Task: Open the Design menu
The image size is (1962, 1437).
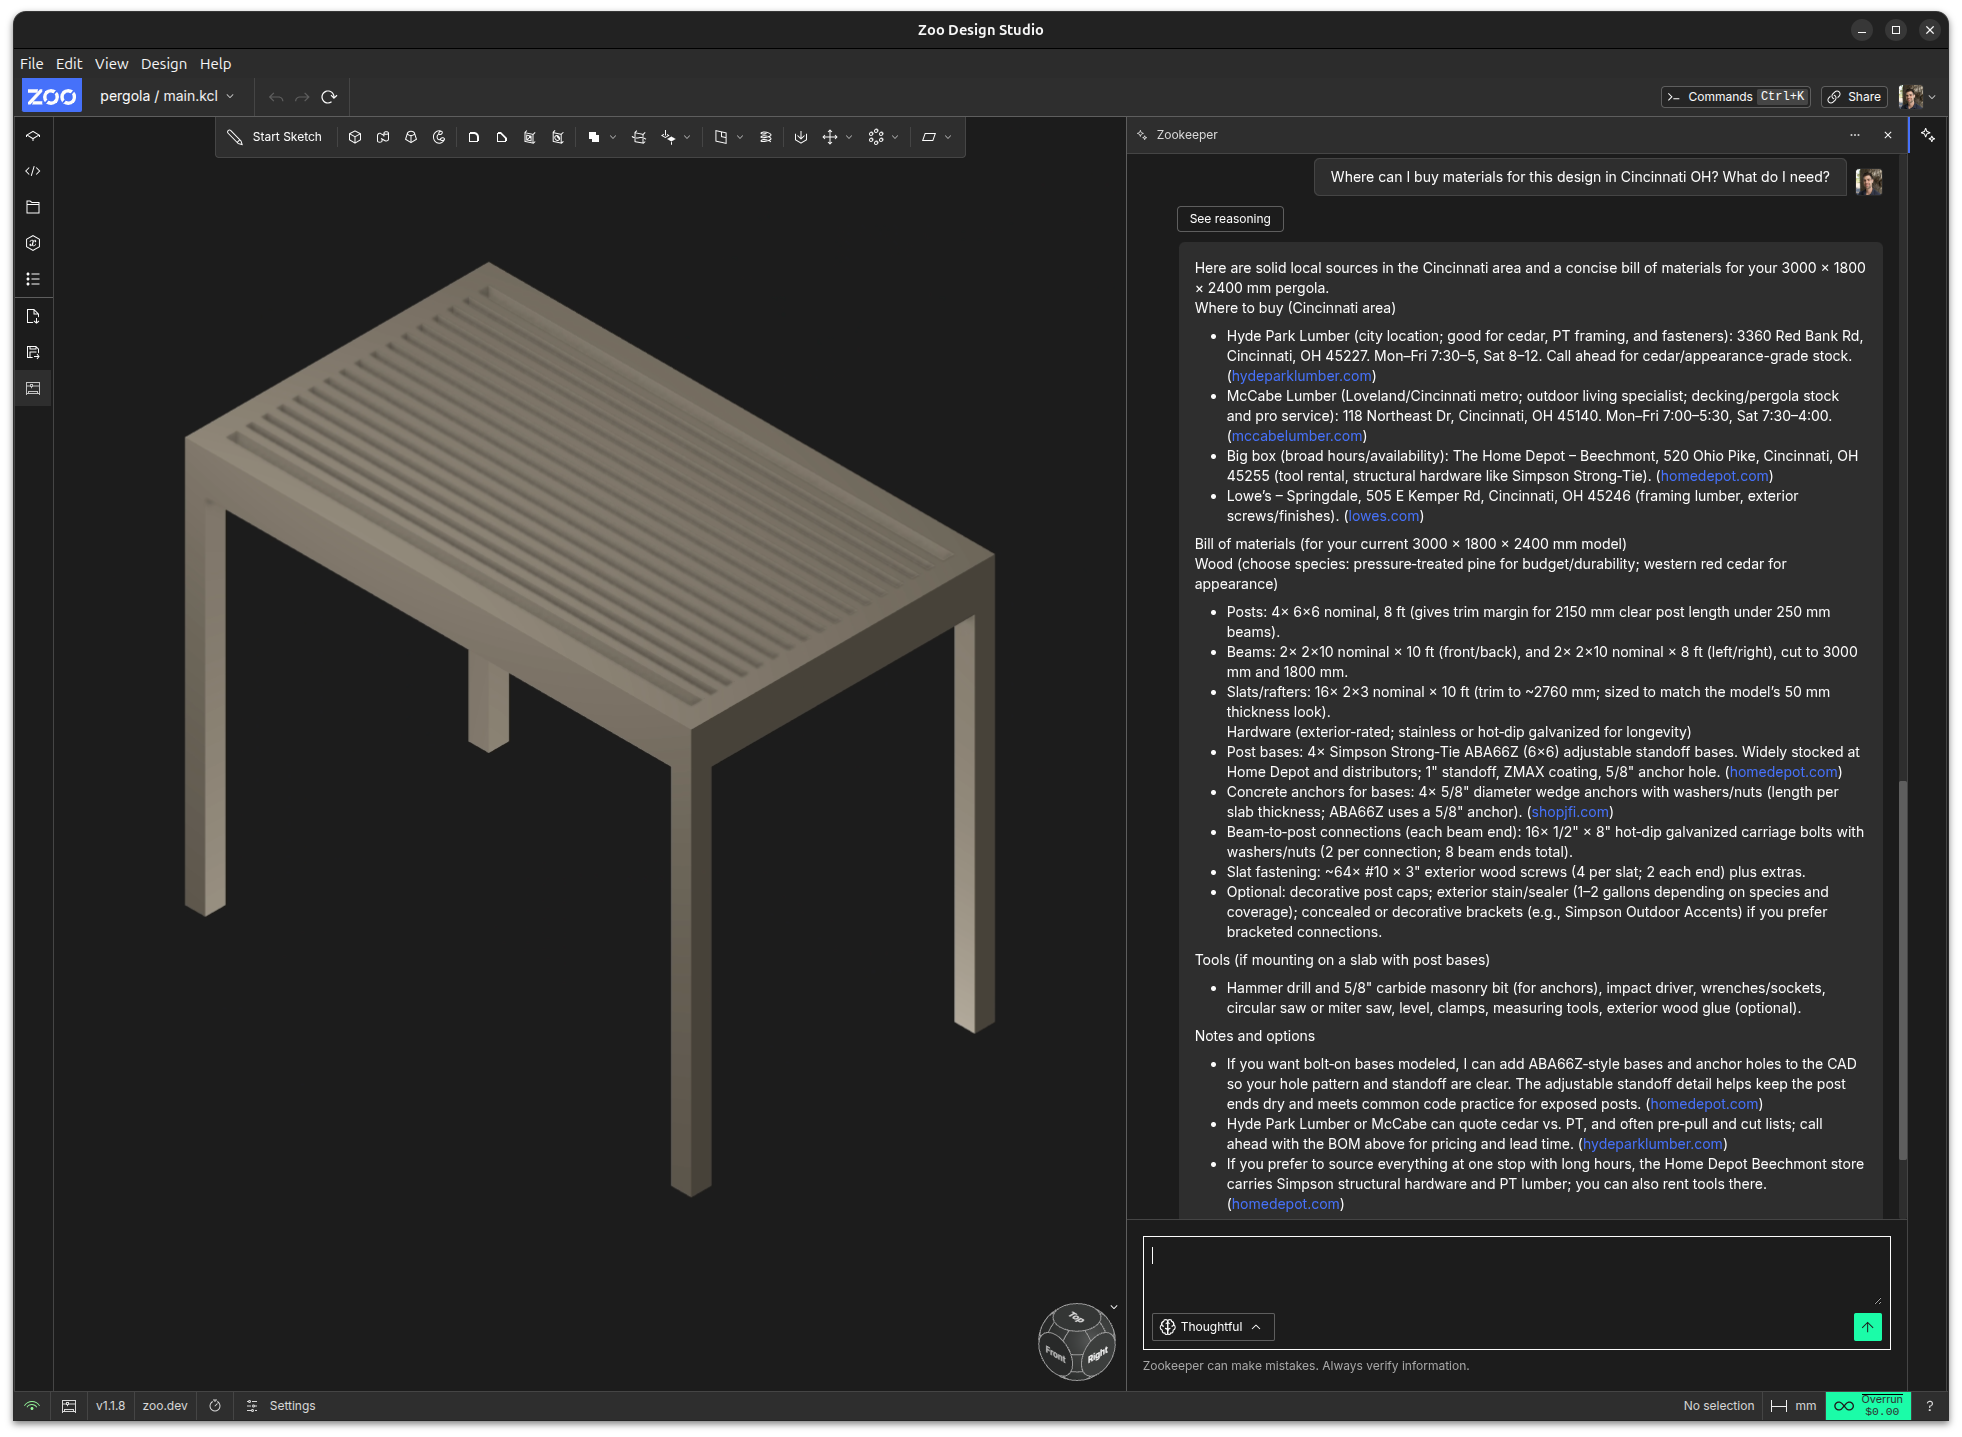Action: 163,64
